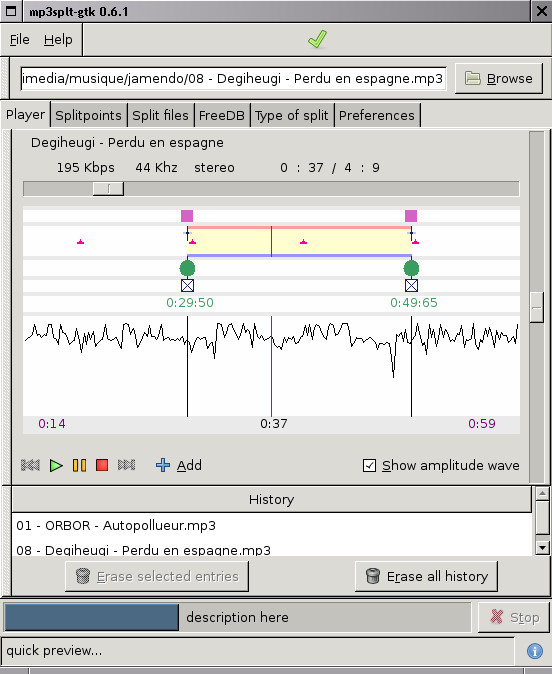Add a splitpoint with Add button

tap(179, 465)
